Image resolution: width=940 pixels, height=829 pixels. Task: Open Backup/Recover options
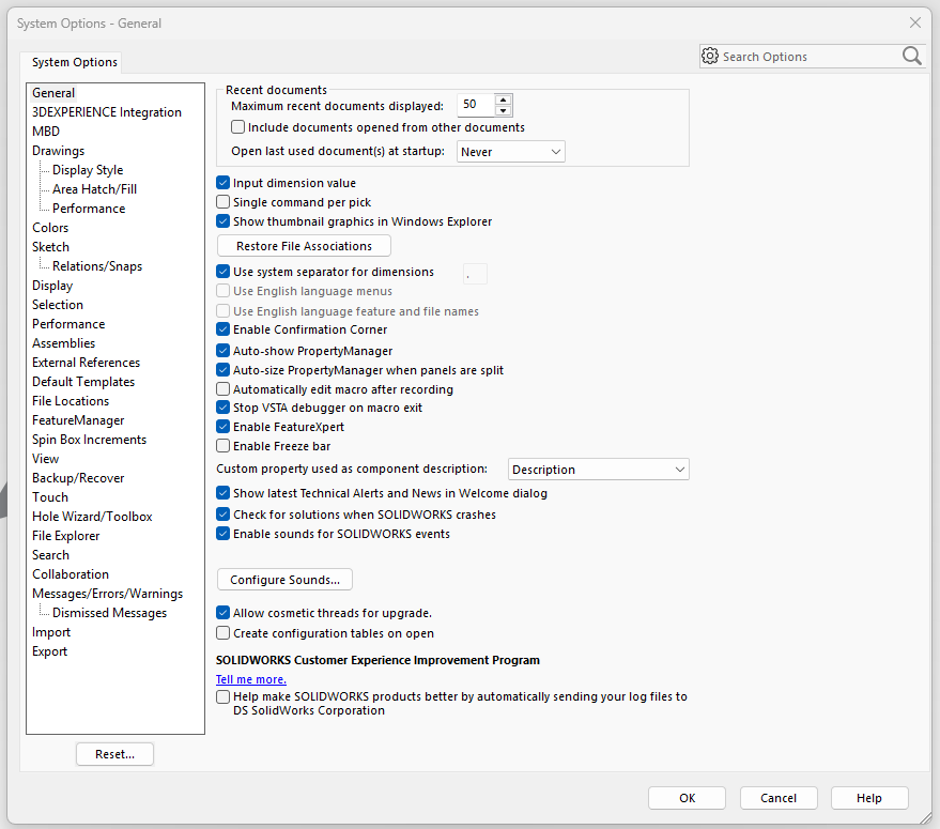(78, 478)
